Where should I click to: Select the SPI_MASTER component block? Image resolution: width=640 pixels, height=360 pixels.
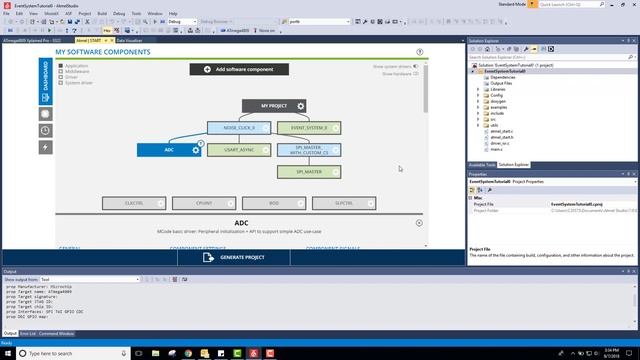309,172
